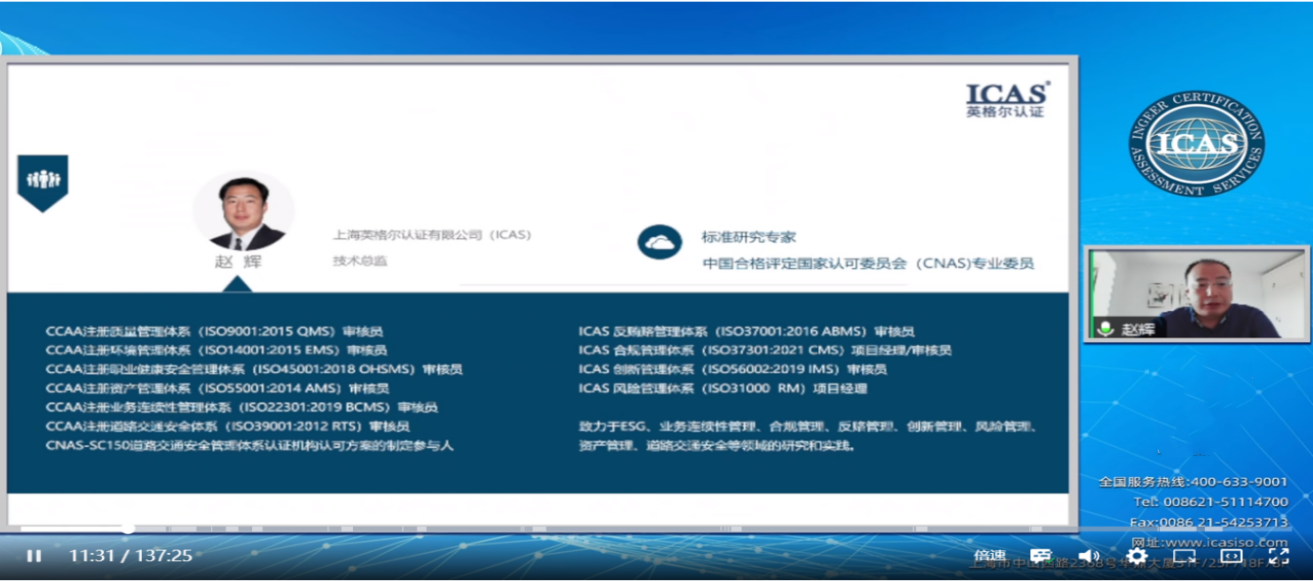Click the ISO22301:2019 BCMS line

coord(242,407)
